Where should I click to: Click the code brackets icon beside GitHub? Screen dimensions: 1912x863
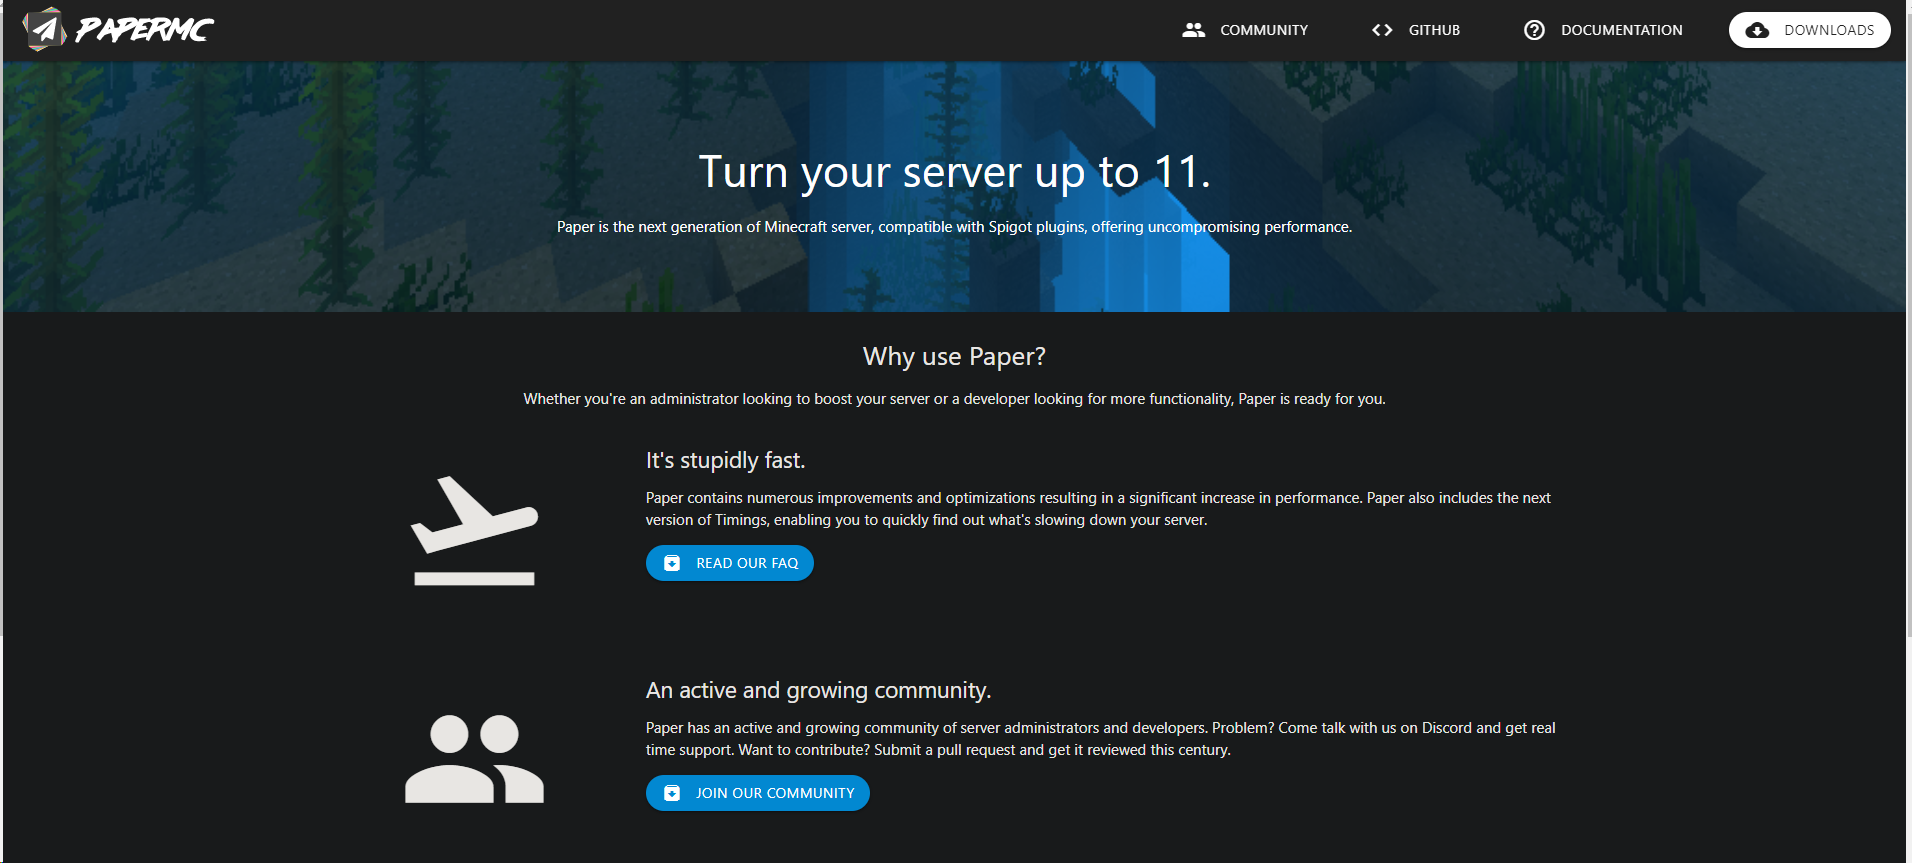pos(1382,30)
